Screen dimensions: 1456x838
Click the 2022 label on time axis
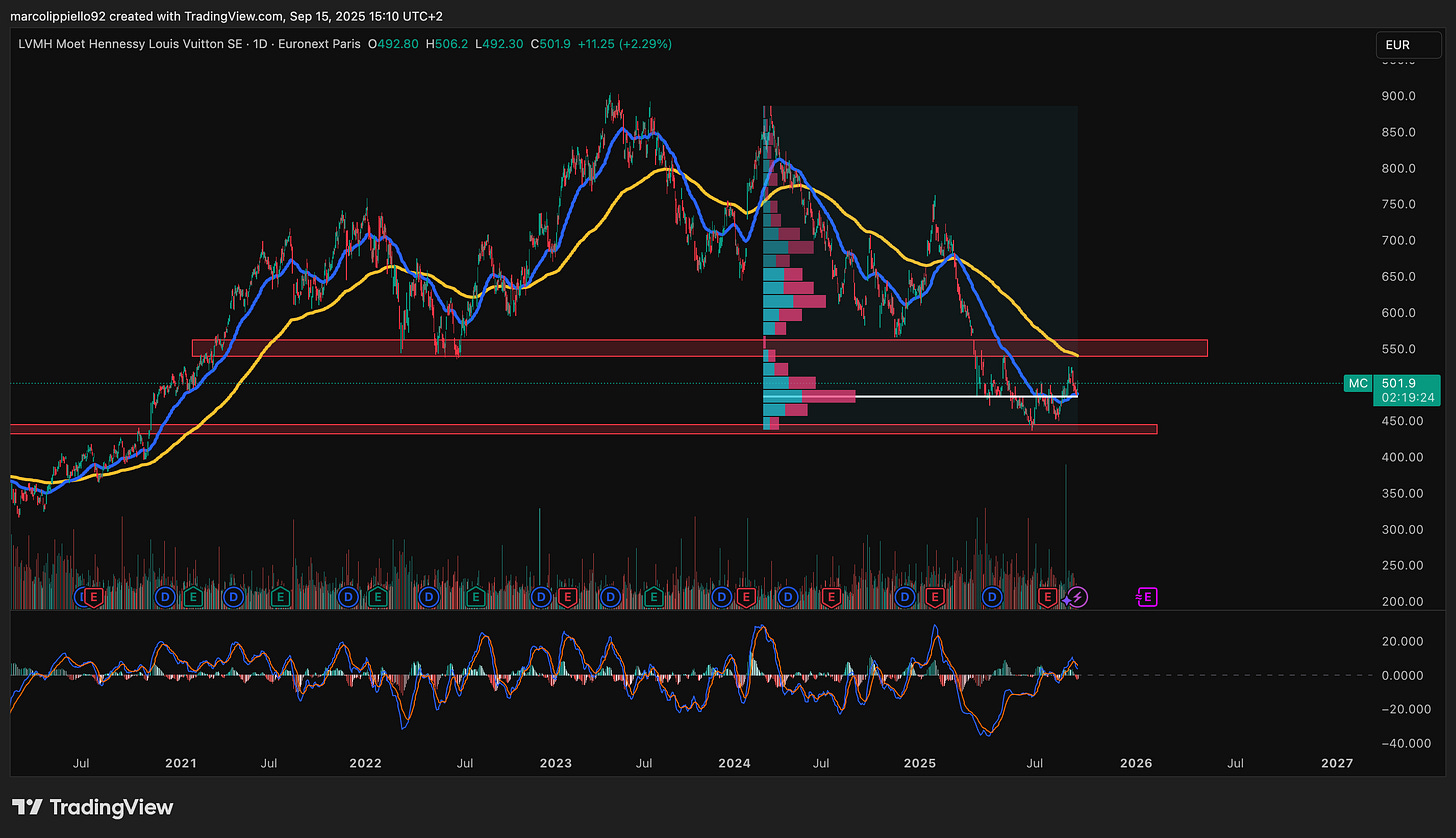click(x=365, y=763)
